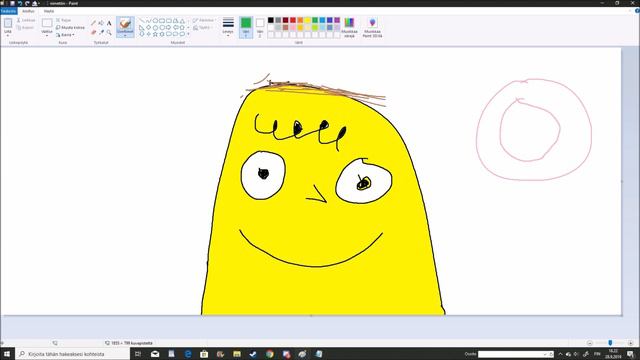The height and width of the screenshot is (360, 640).
Task: Open the shape Outline (Ääriviiva) dropdown
Action: tap(204, 20)
